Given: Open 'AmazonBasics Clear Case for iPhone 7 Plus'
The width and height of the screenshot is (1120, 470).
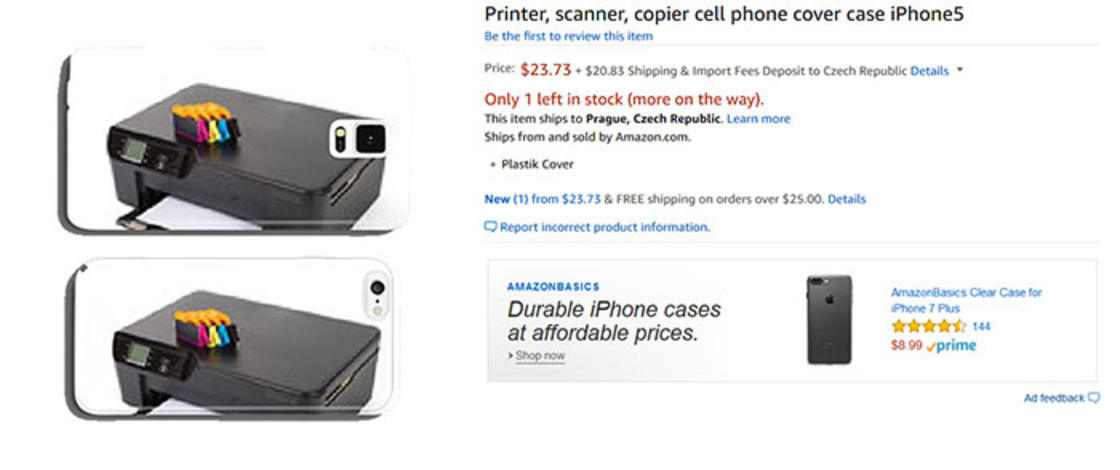Looking at the screenshot, I should point(965,300).
